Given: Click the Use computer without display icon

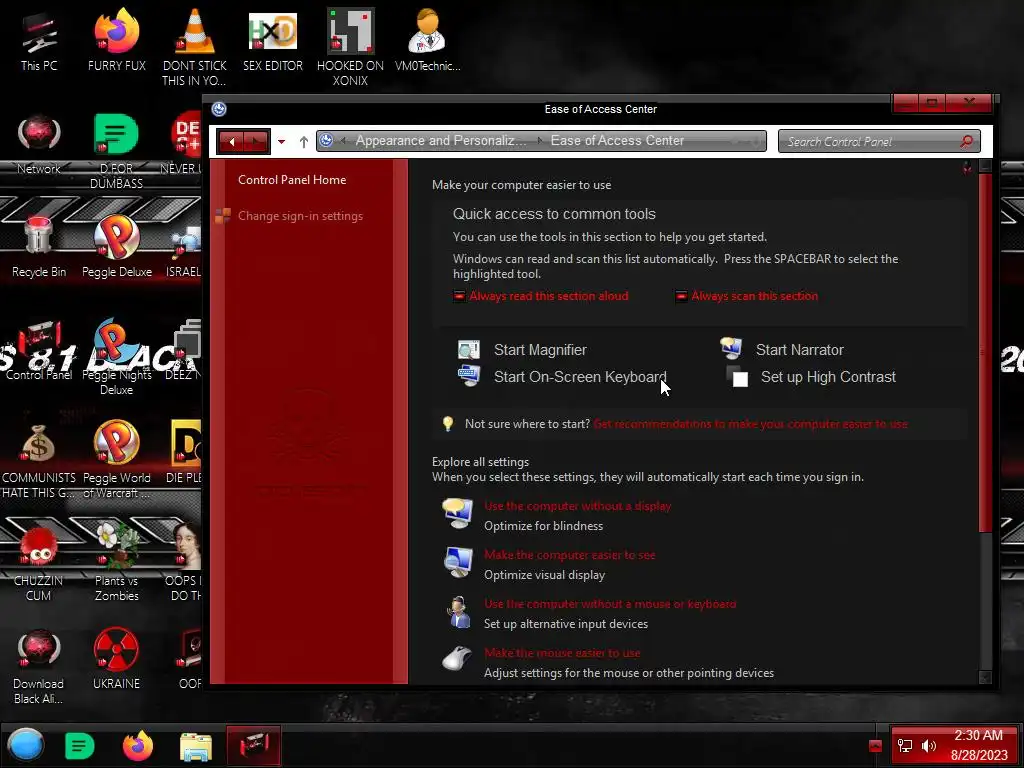Looking at the screenshot, I should coord(457,513).
